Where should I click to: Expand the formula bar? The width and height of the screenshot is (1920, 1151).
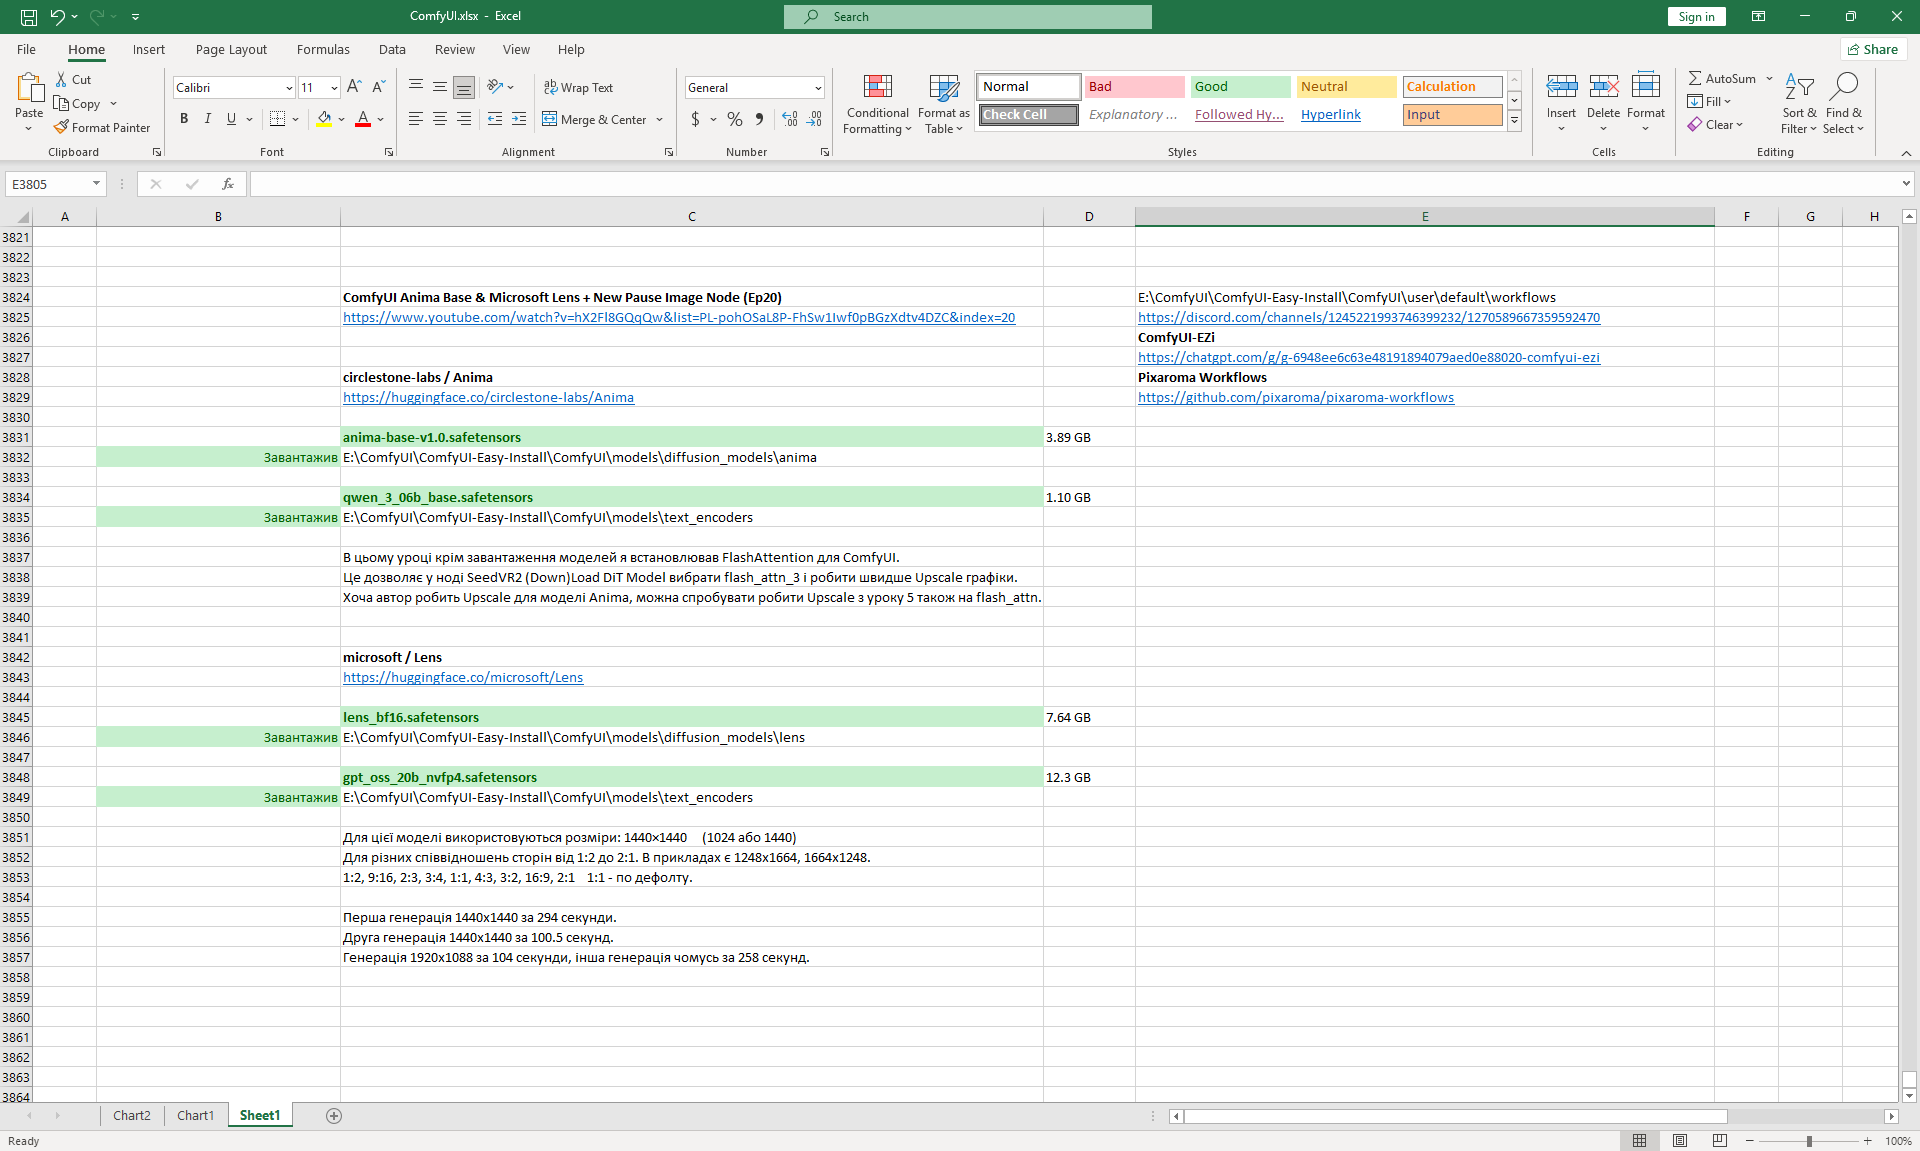[1906, 184]
